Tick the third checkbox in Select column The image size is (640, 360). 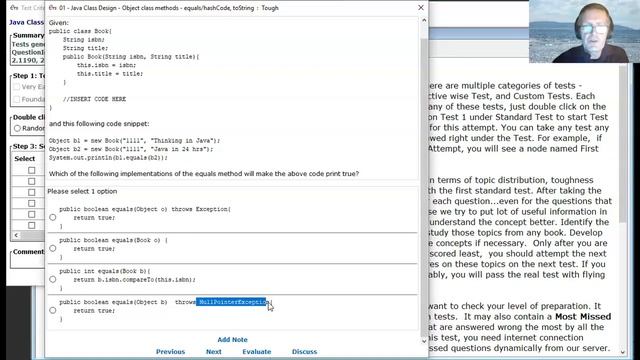click(31, 192)
